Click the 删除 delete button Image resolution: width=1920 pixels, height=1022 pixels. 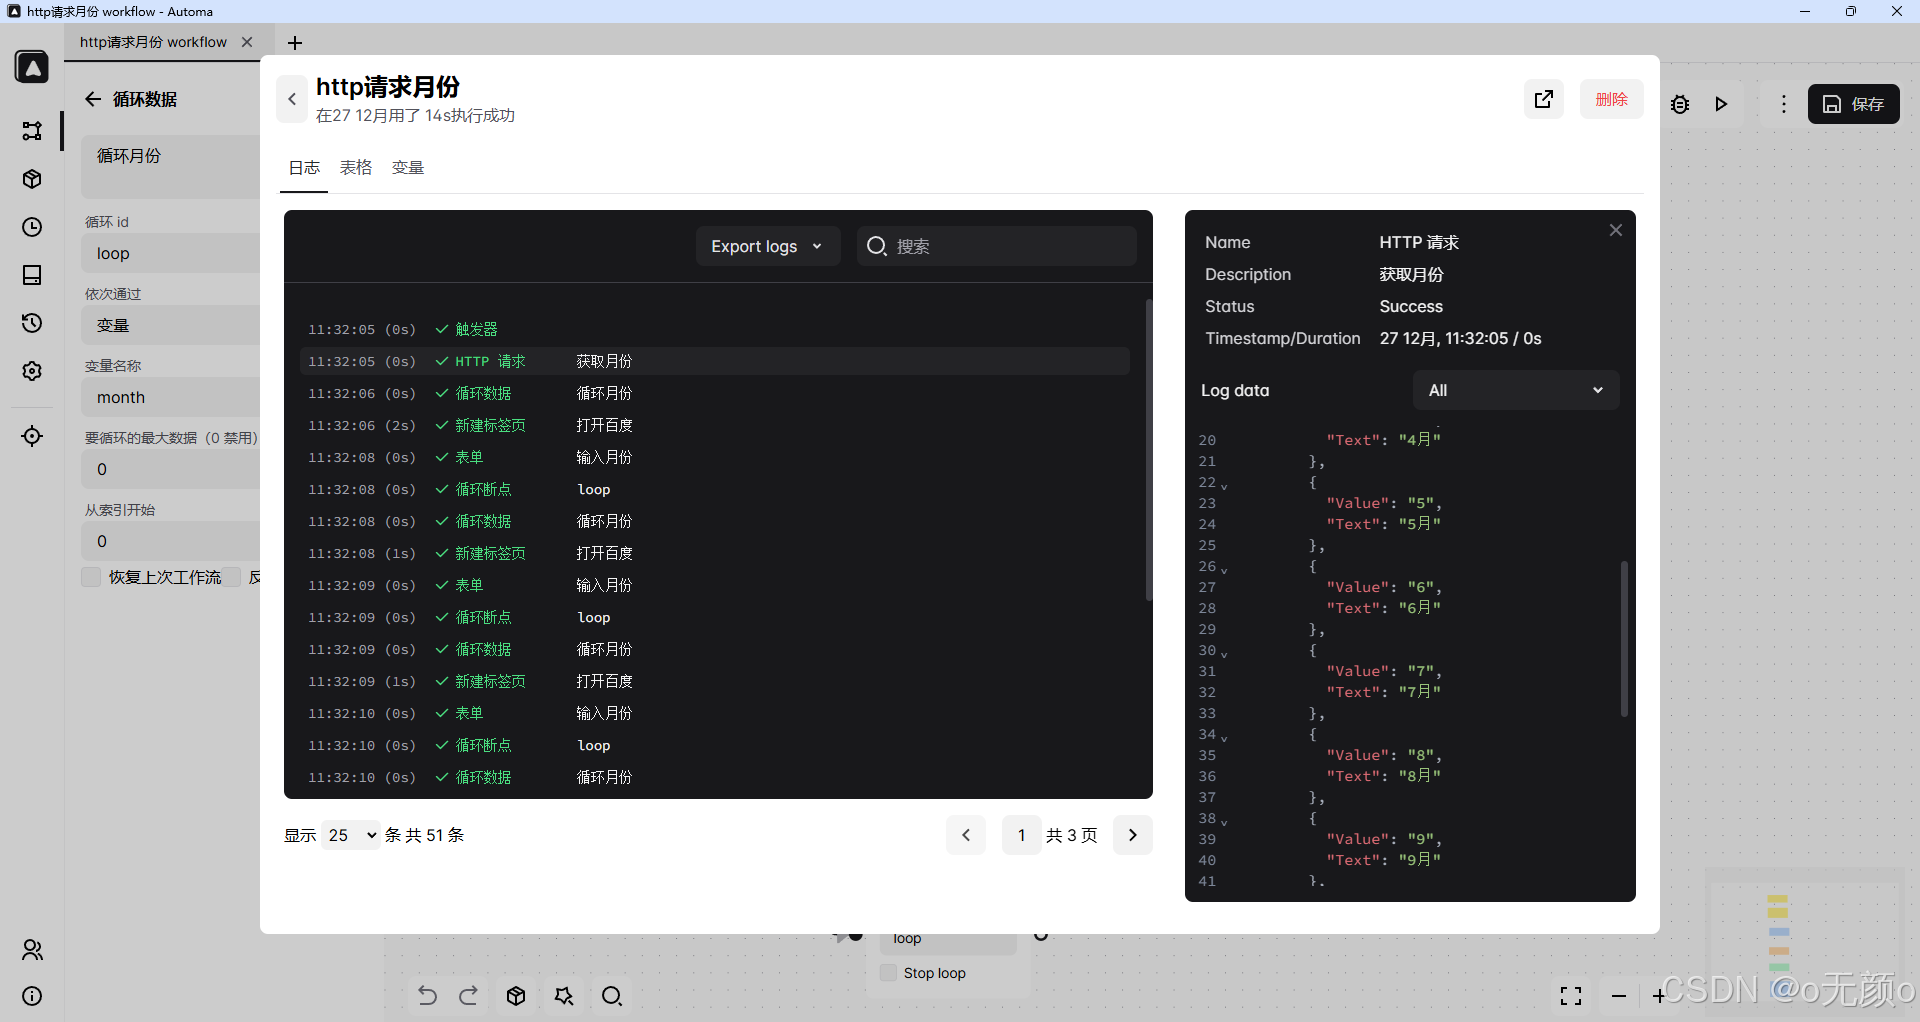pyautogui.click(x=1612, y=99)
